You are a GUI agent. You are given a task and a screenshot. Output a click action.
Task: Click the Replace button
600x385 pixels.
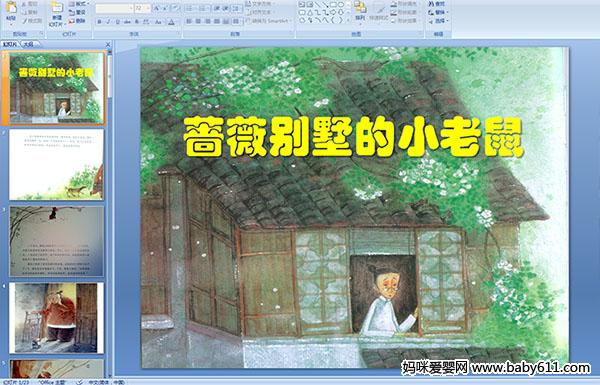coord(438,12)
